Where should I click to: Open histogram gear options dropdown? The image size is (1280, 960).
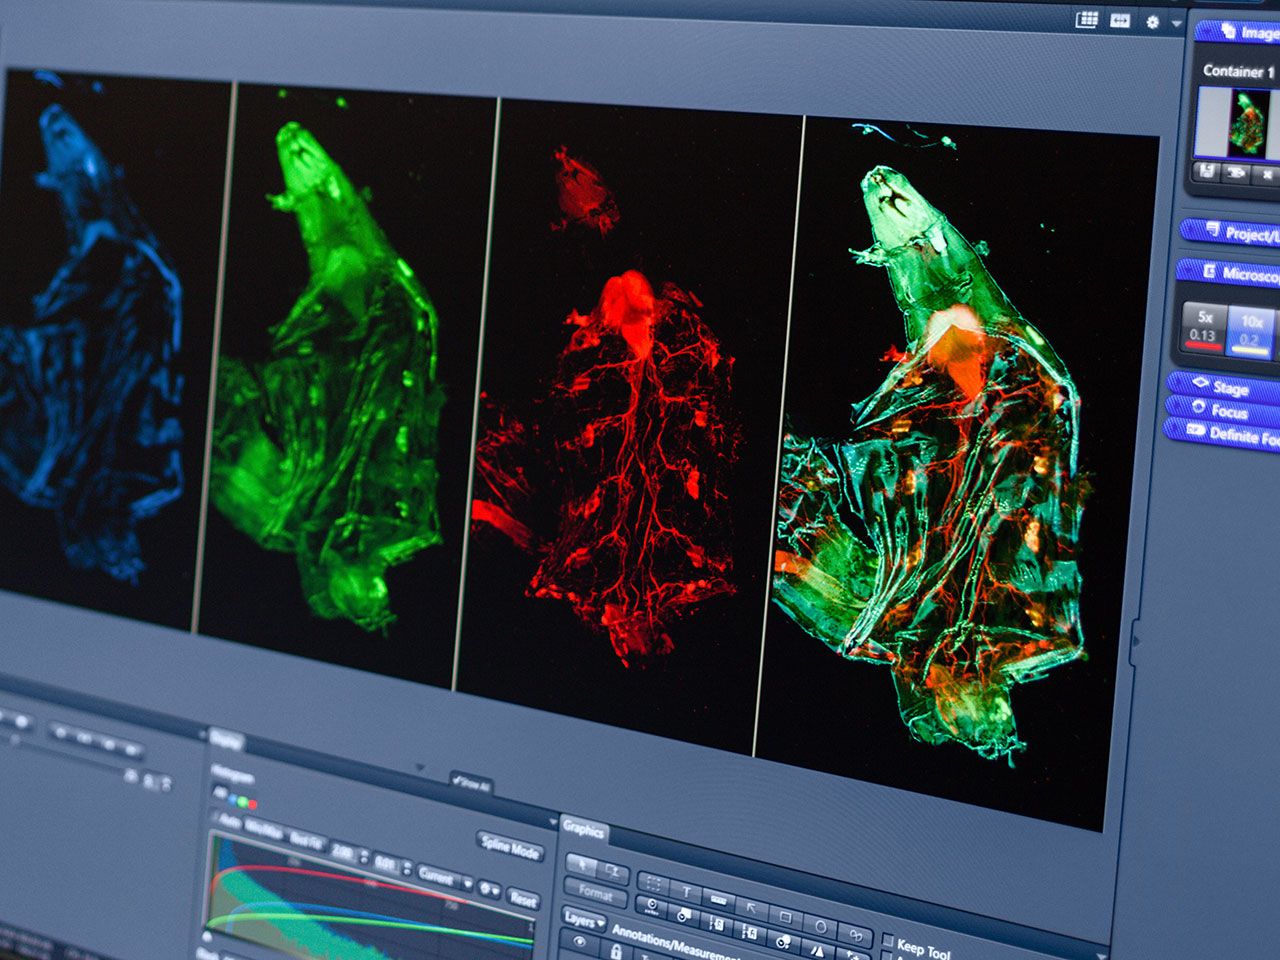tap(489, 889)
